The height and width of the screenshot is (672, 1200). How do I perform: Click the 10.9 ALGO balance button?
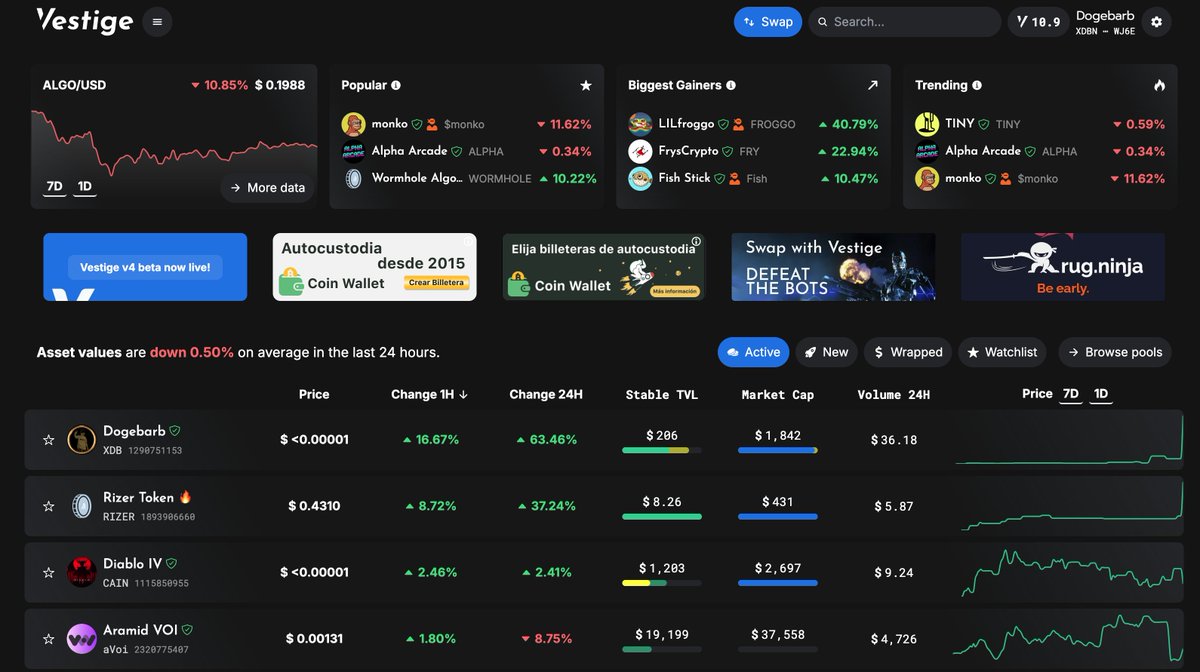point(1036,22)
